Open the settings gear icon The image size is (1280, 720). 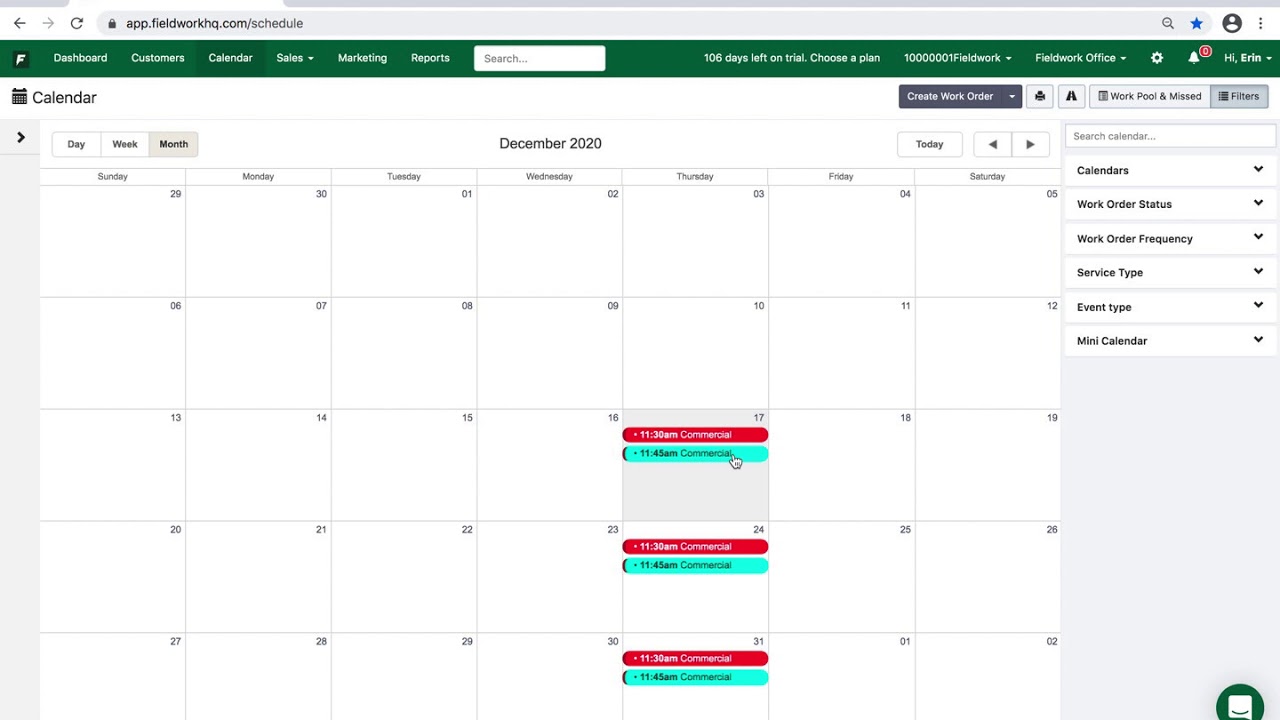pos(1157,58)
